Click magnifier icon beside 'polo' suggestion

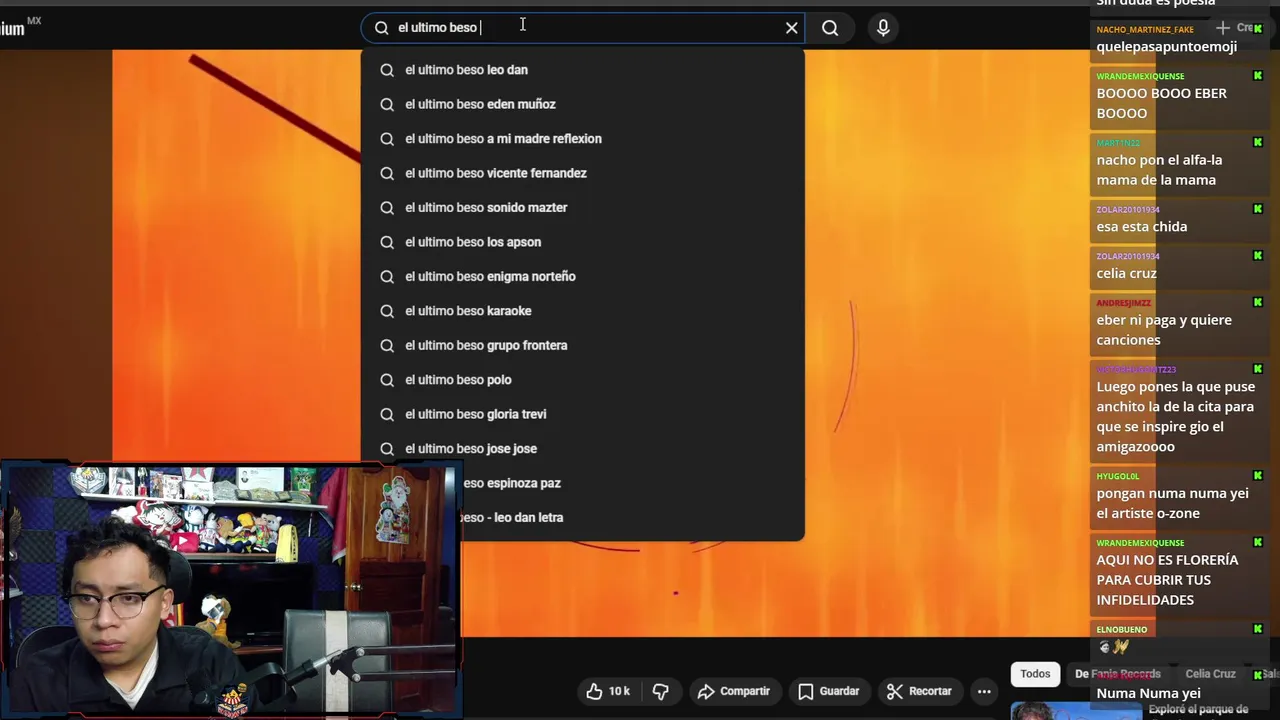pyautogui.click(x=387, y=380)
